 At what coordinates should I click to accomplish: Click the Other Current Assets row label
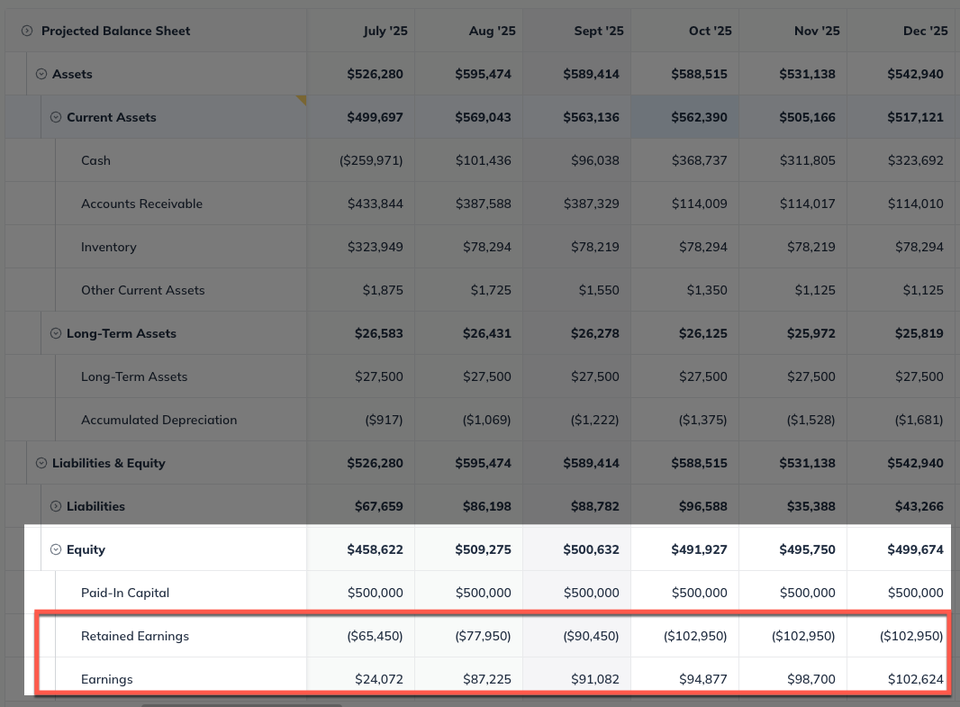click(143, 290)
